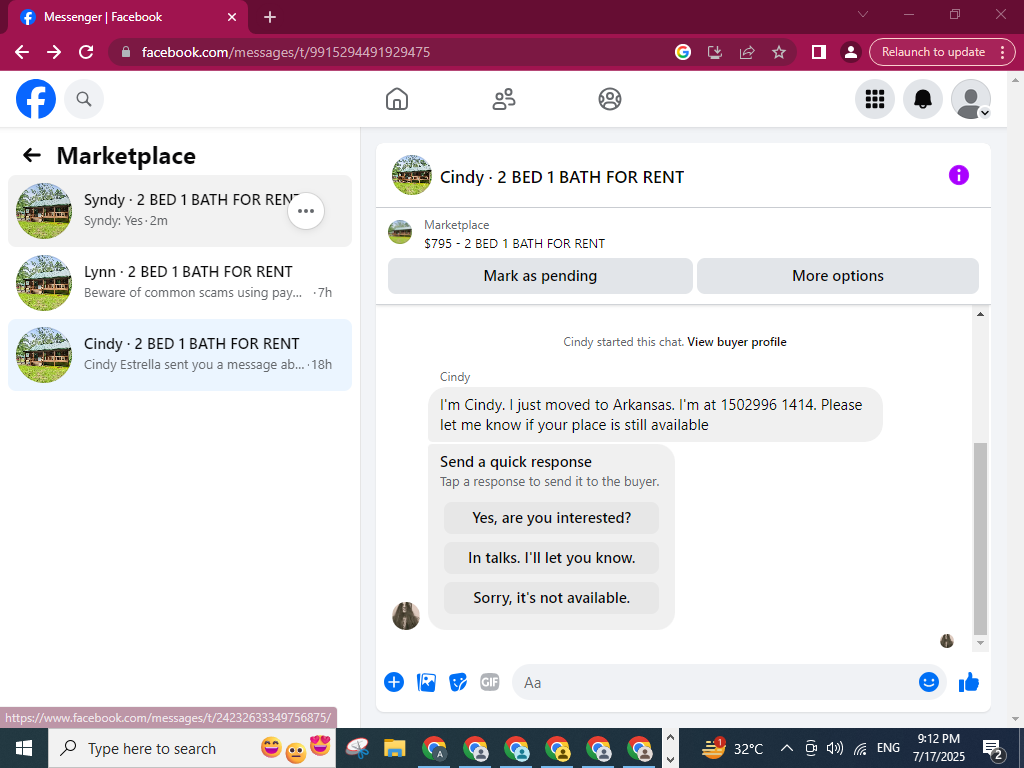Screen dimensions: 1024x768
Task: Attach a photo using the image icon
Action: [x=426, y=682]
